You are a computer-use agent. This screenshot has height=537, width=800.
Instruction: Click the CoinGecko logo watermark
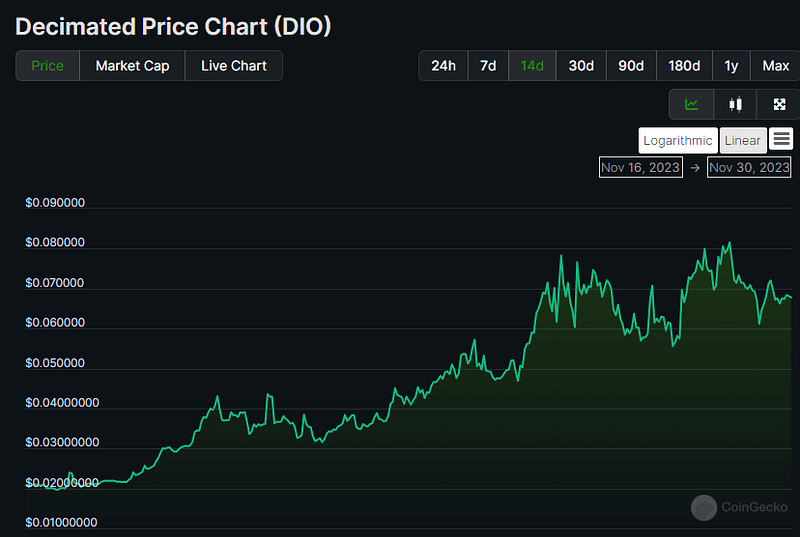pyautogui.click(x=739, y=507)
